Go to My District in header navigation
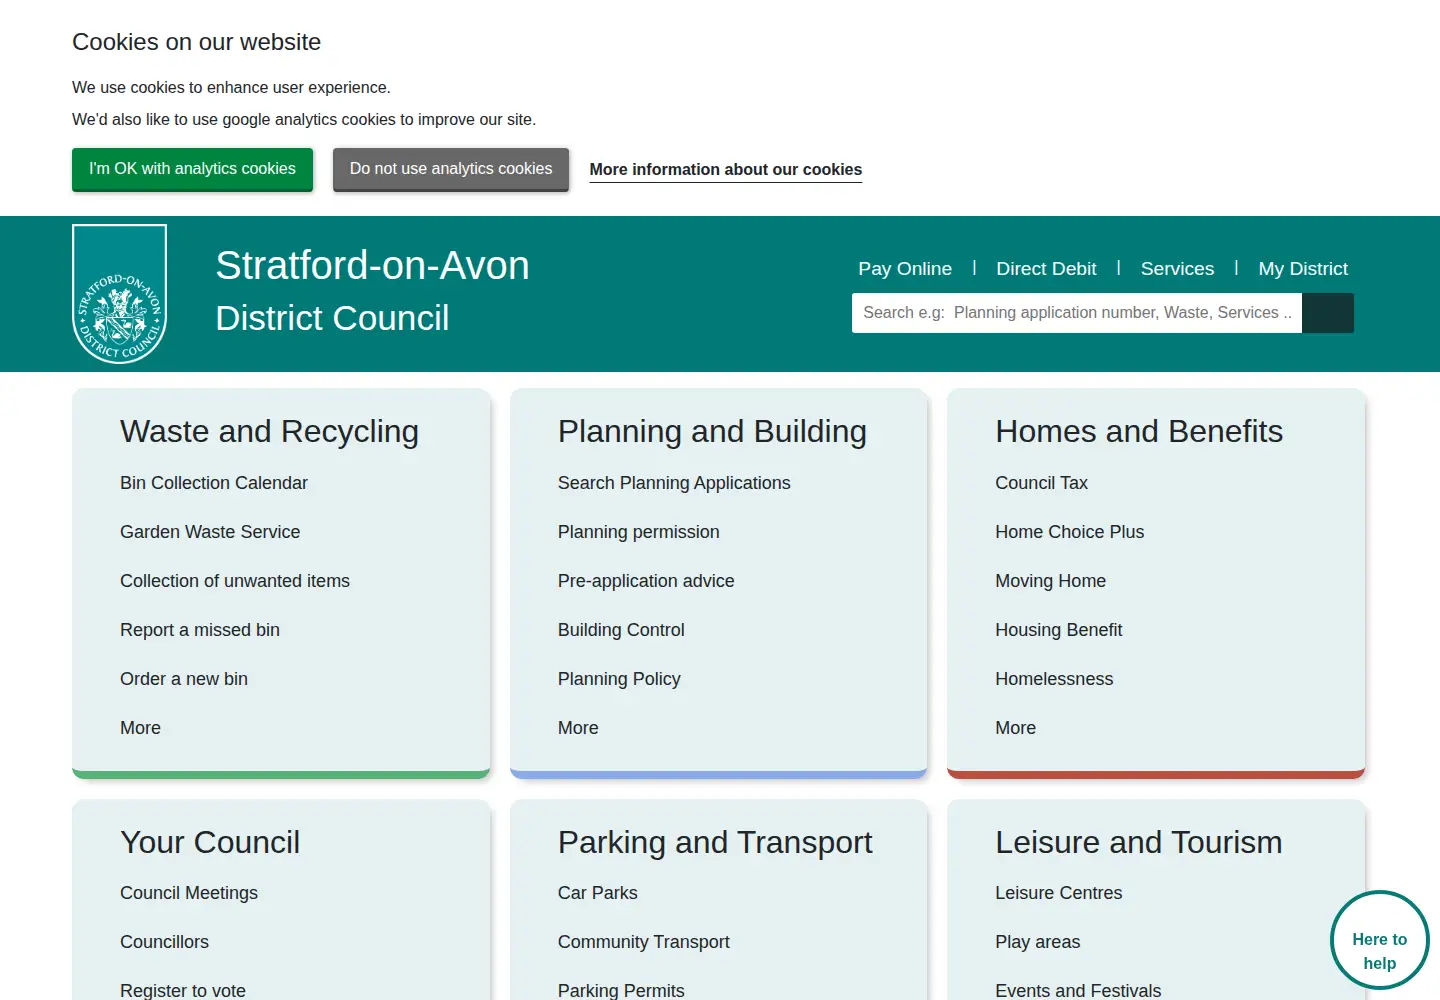 [x=1303, y=269]
